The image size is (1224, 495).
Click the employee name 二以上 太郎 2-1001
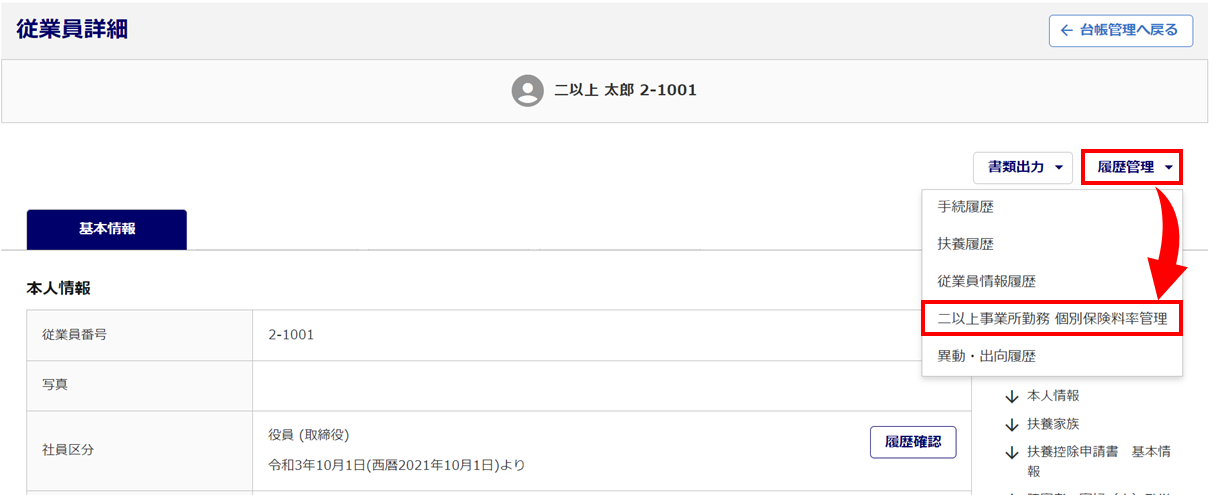point(625,90)
